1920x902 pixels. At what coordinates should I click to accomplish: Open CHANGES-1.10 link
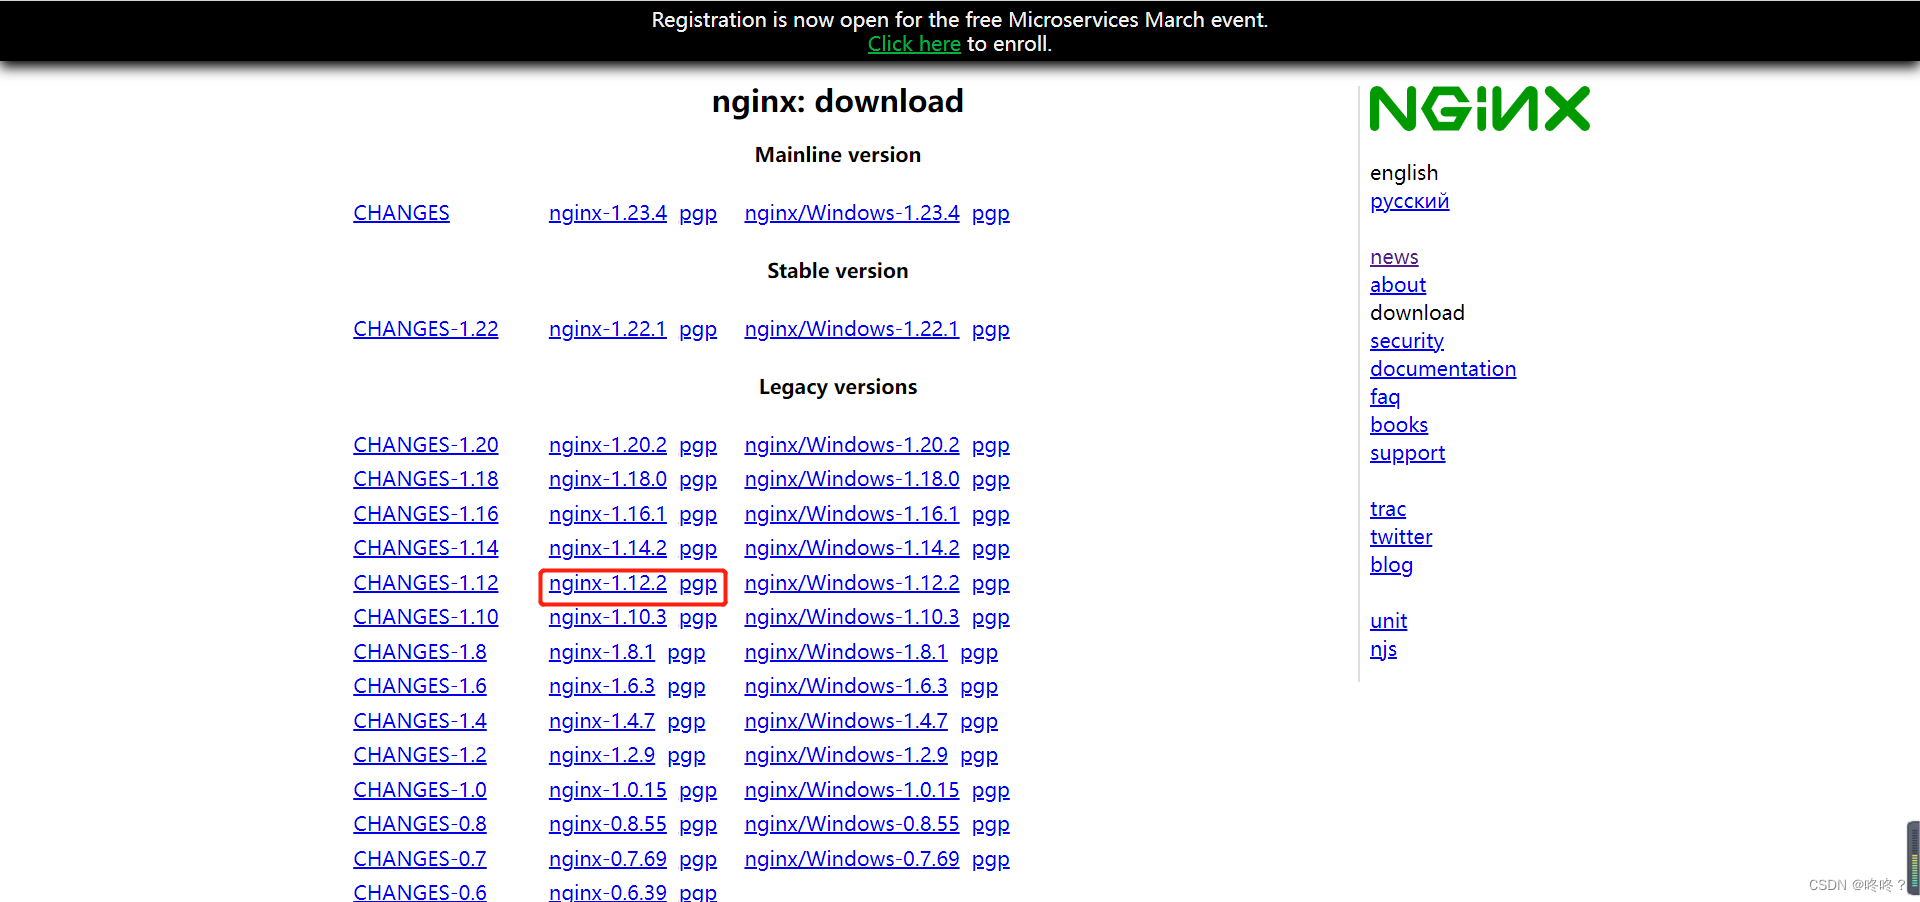click(x=425, y=617)
